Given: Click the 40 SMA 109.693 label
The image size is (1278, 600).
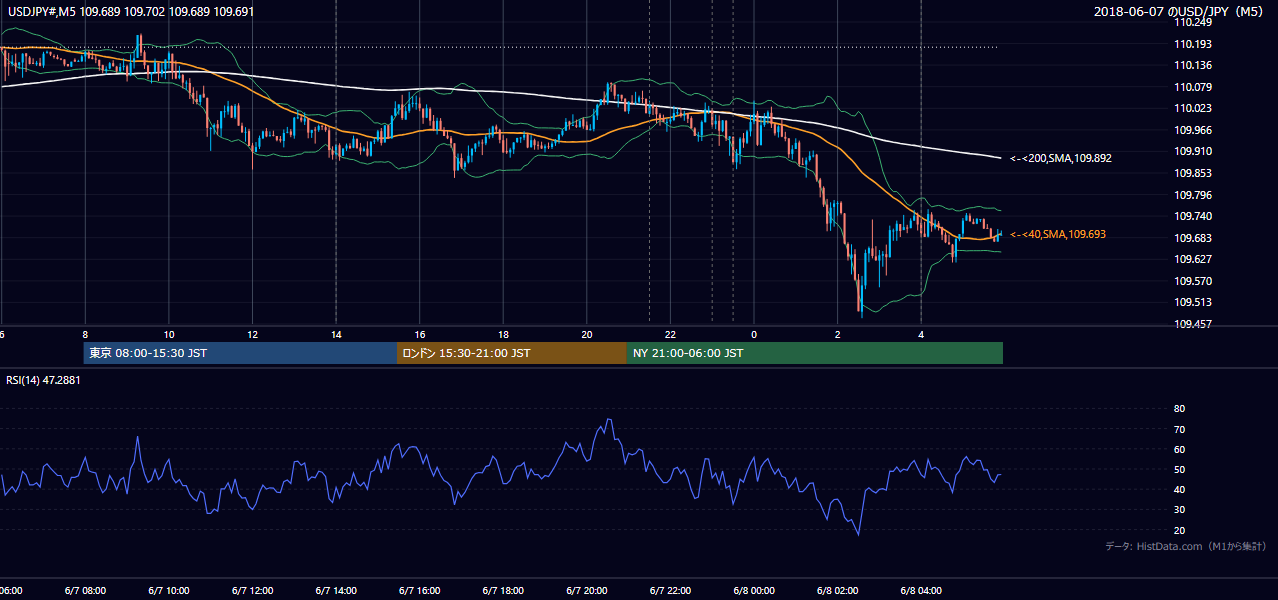Looking at the screenshot, I should 1058,234.
